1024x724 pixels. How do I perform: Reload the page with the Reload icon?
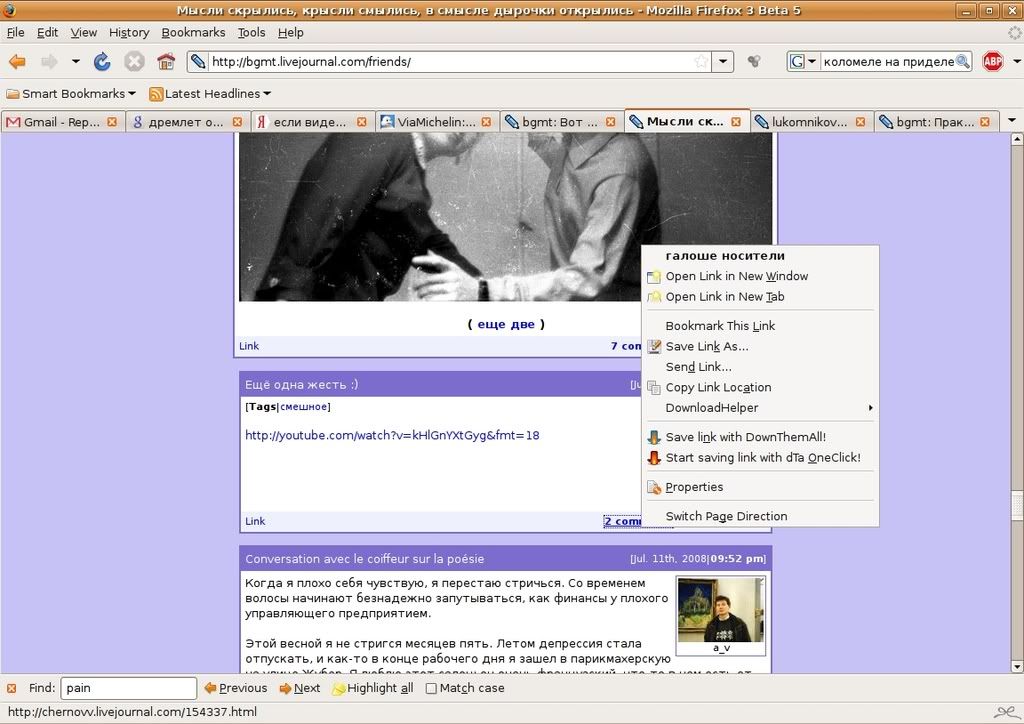(102, 62)
